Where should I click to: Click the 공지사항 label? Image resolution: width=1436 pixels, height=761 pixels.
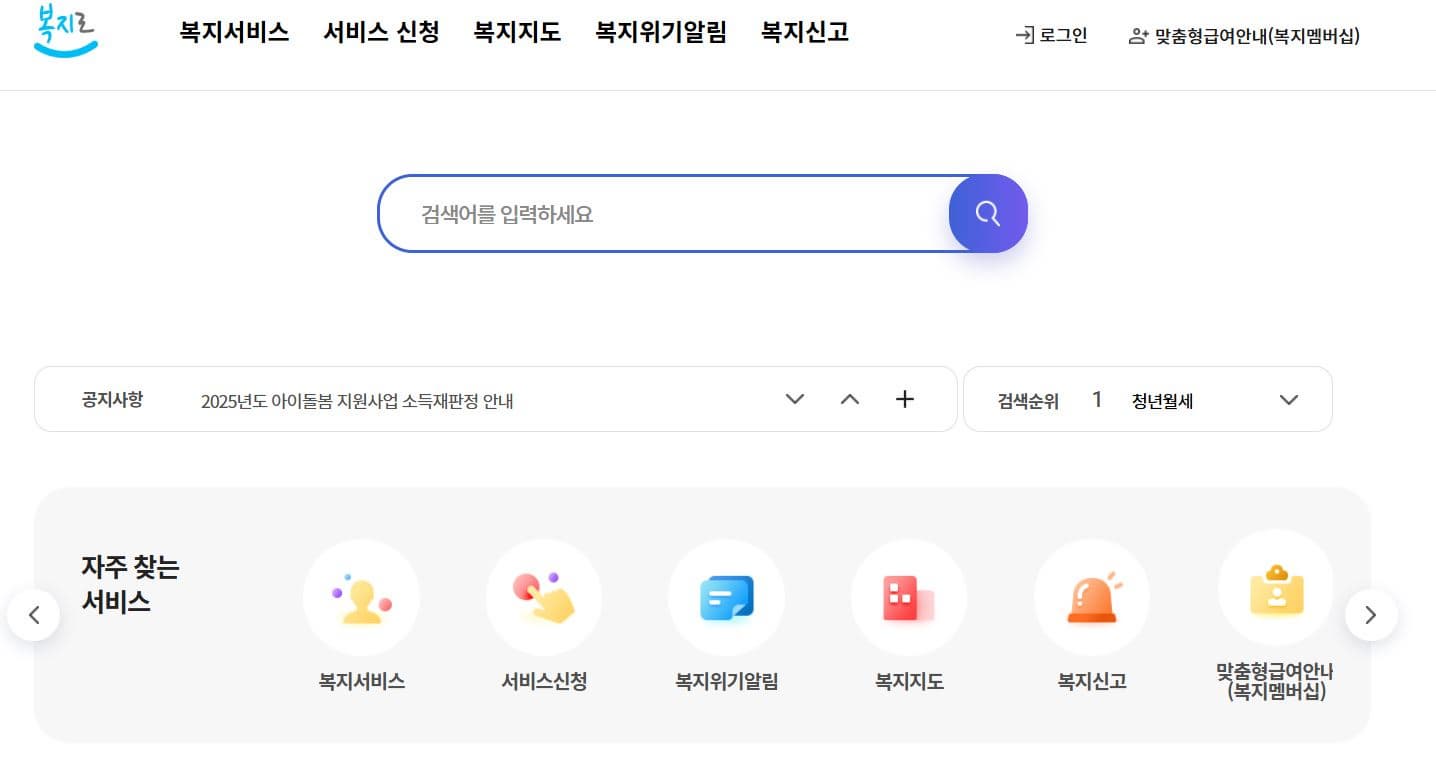[112, 400]
